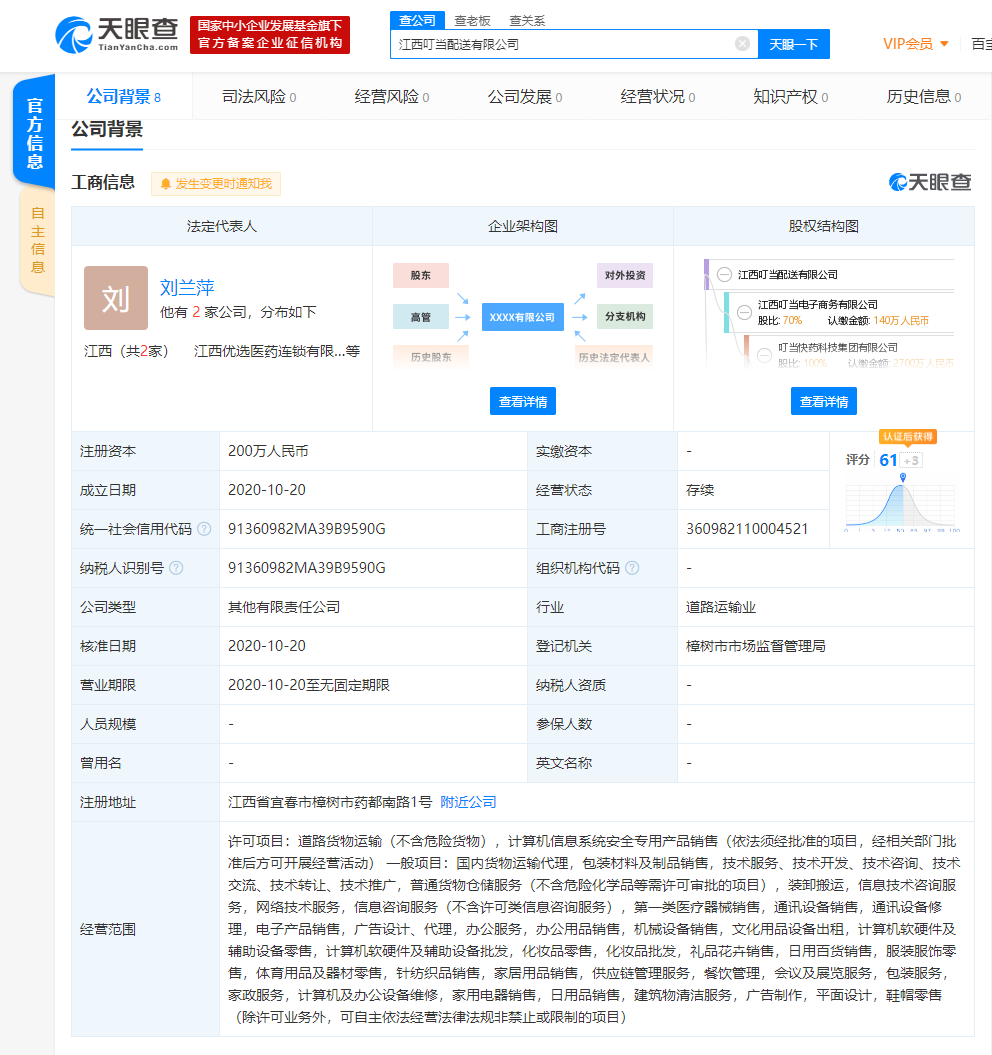This screenshot has height=1055, width=992.
Task: Click the 分支机构 box in diagram
Action: (625, 316)
